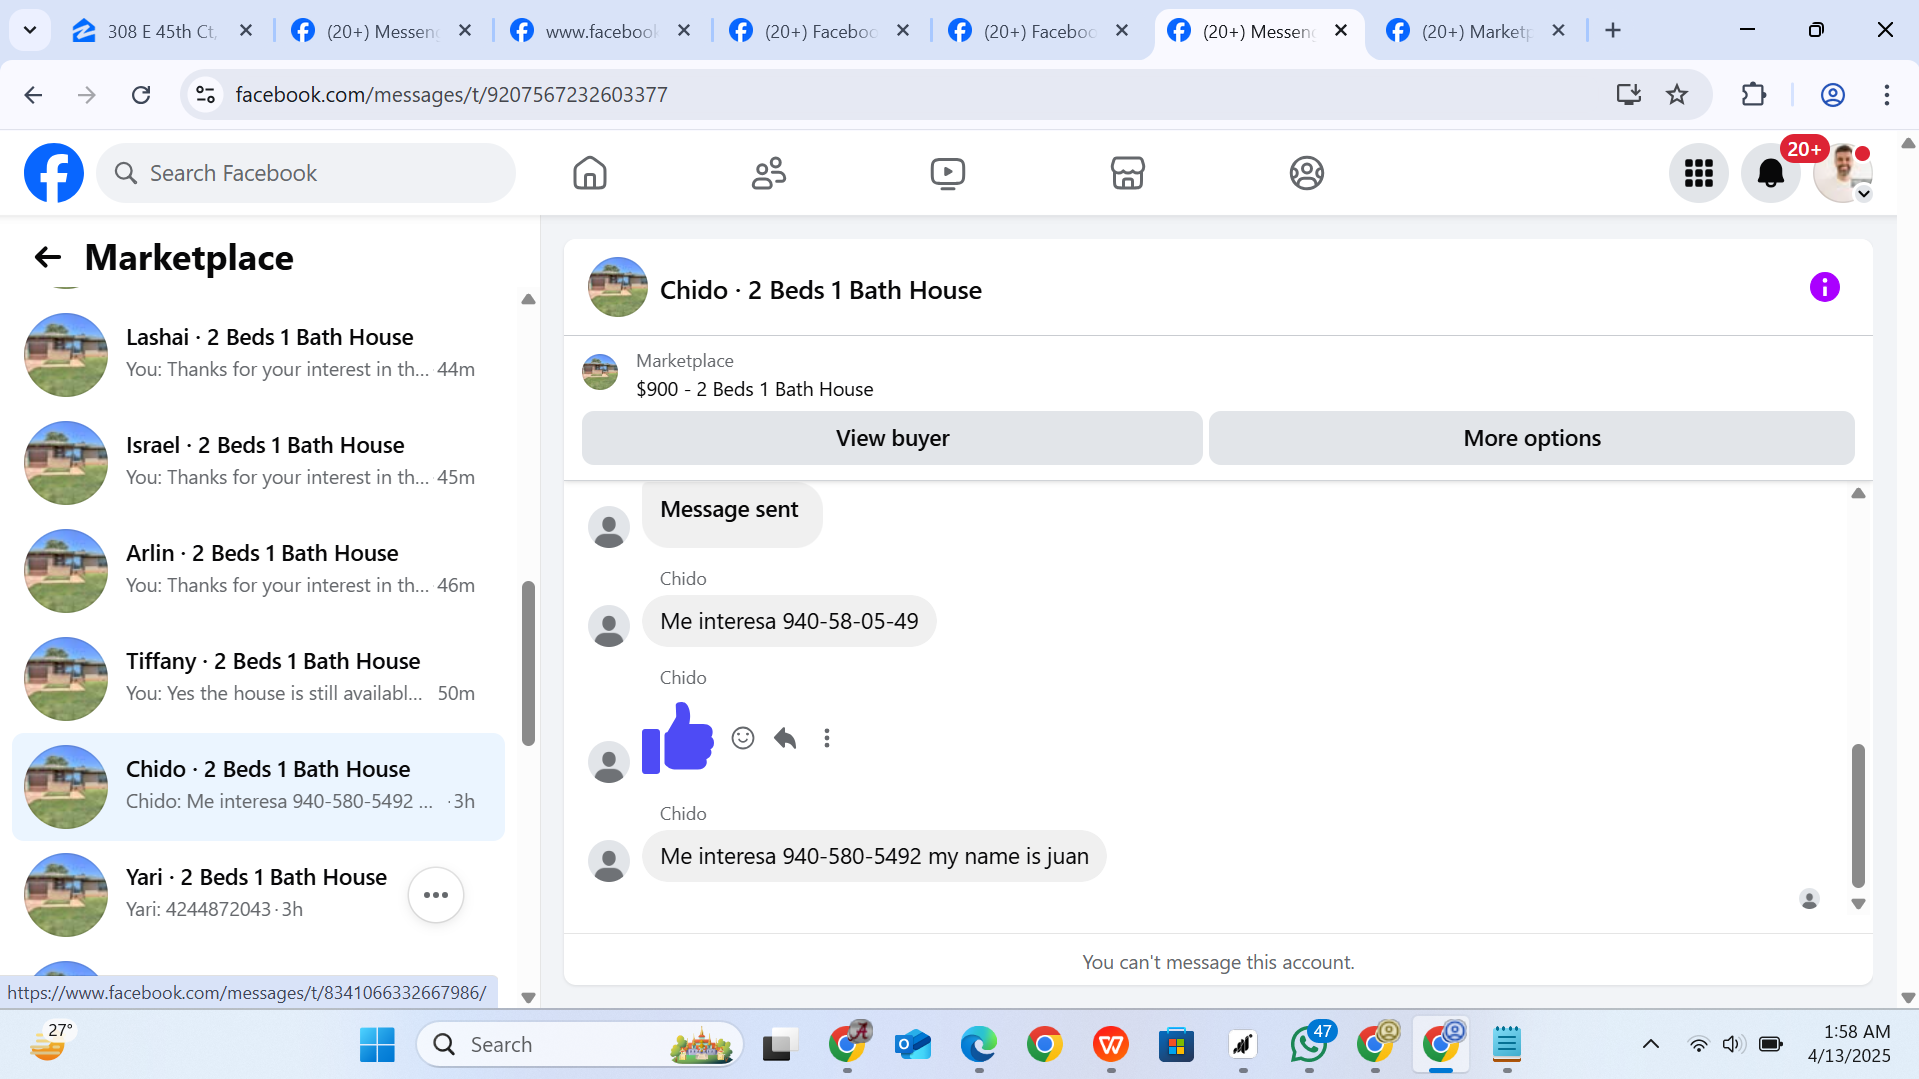1919x1079 pixels.
Task: Go back in browser history
Action: tap(33, 95)
